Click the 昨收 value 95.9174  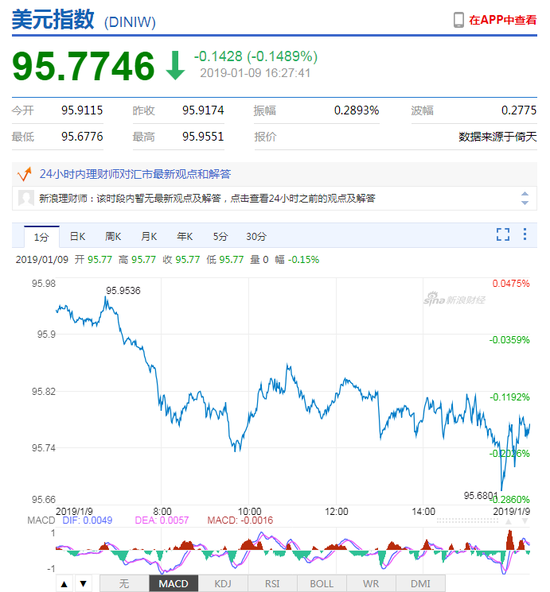pos(203,110)
